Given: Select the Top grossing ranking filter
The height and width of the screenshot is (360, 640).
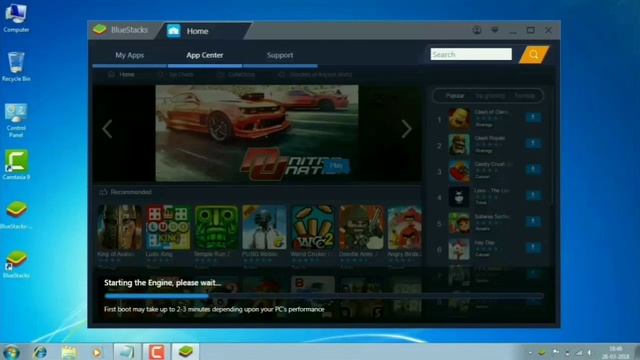Looking at the screenshot, I should pos(490,96).
